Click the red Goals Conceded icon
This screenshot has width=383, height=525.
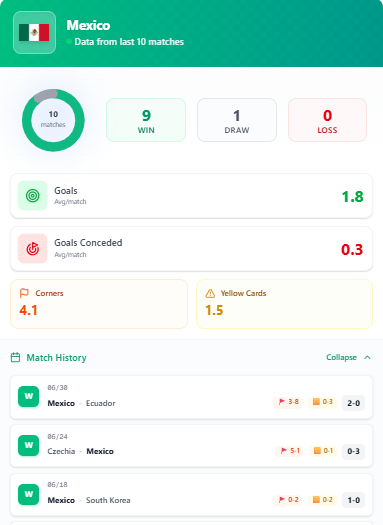pyautogui.click(x=32, y=248)
